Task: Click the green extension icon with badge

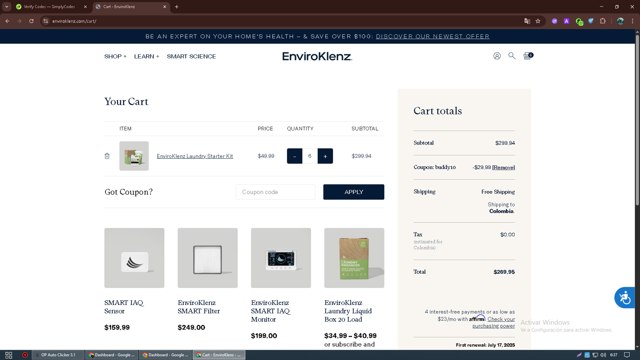Action: pyautogui.click(x=579, y=21)
